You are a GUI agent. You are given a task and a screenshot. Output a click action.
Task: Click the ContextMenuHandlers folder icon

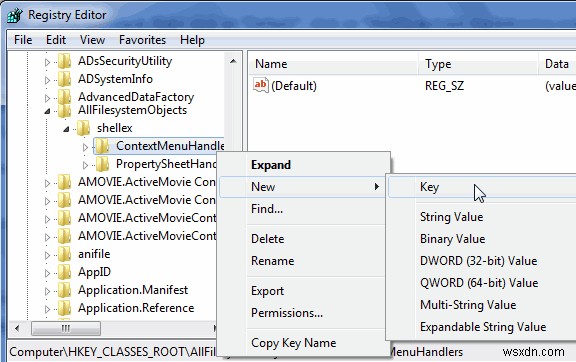(x=102, y=146)
